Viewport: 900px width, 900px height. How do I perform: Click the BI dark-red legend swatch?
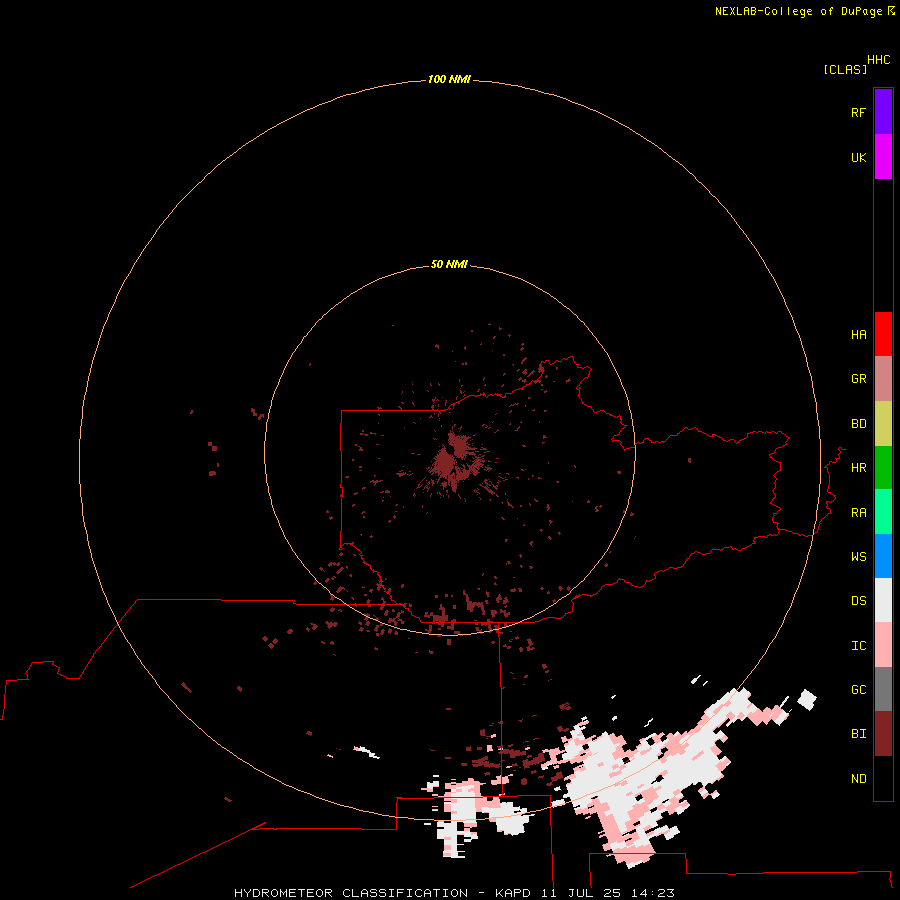coord(883,734)
